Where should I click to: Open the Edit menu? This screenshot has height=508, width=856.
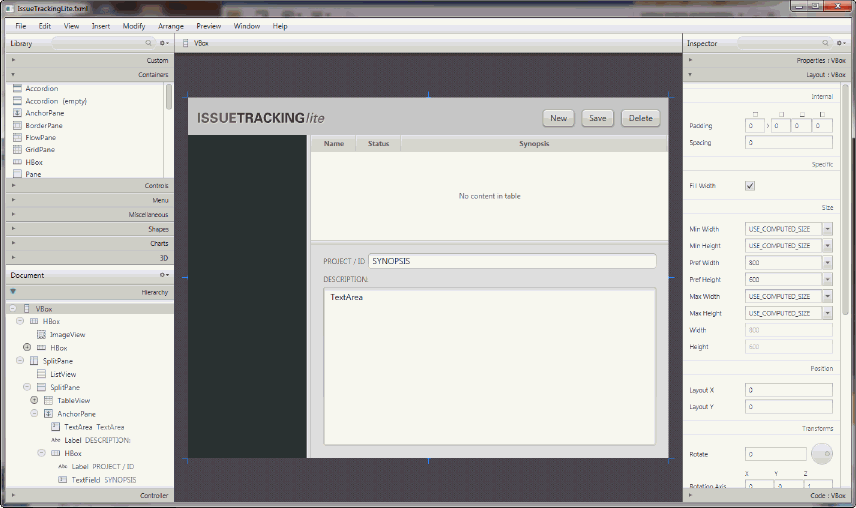[45, 26]
